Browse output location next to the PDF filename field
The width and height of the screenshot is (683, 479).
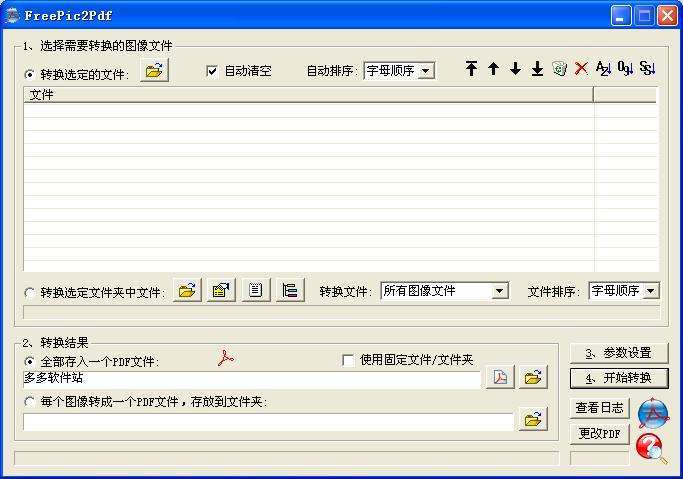[x=533, y=377]
